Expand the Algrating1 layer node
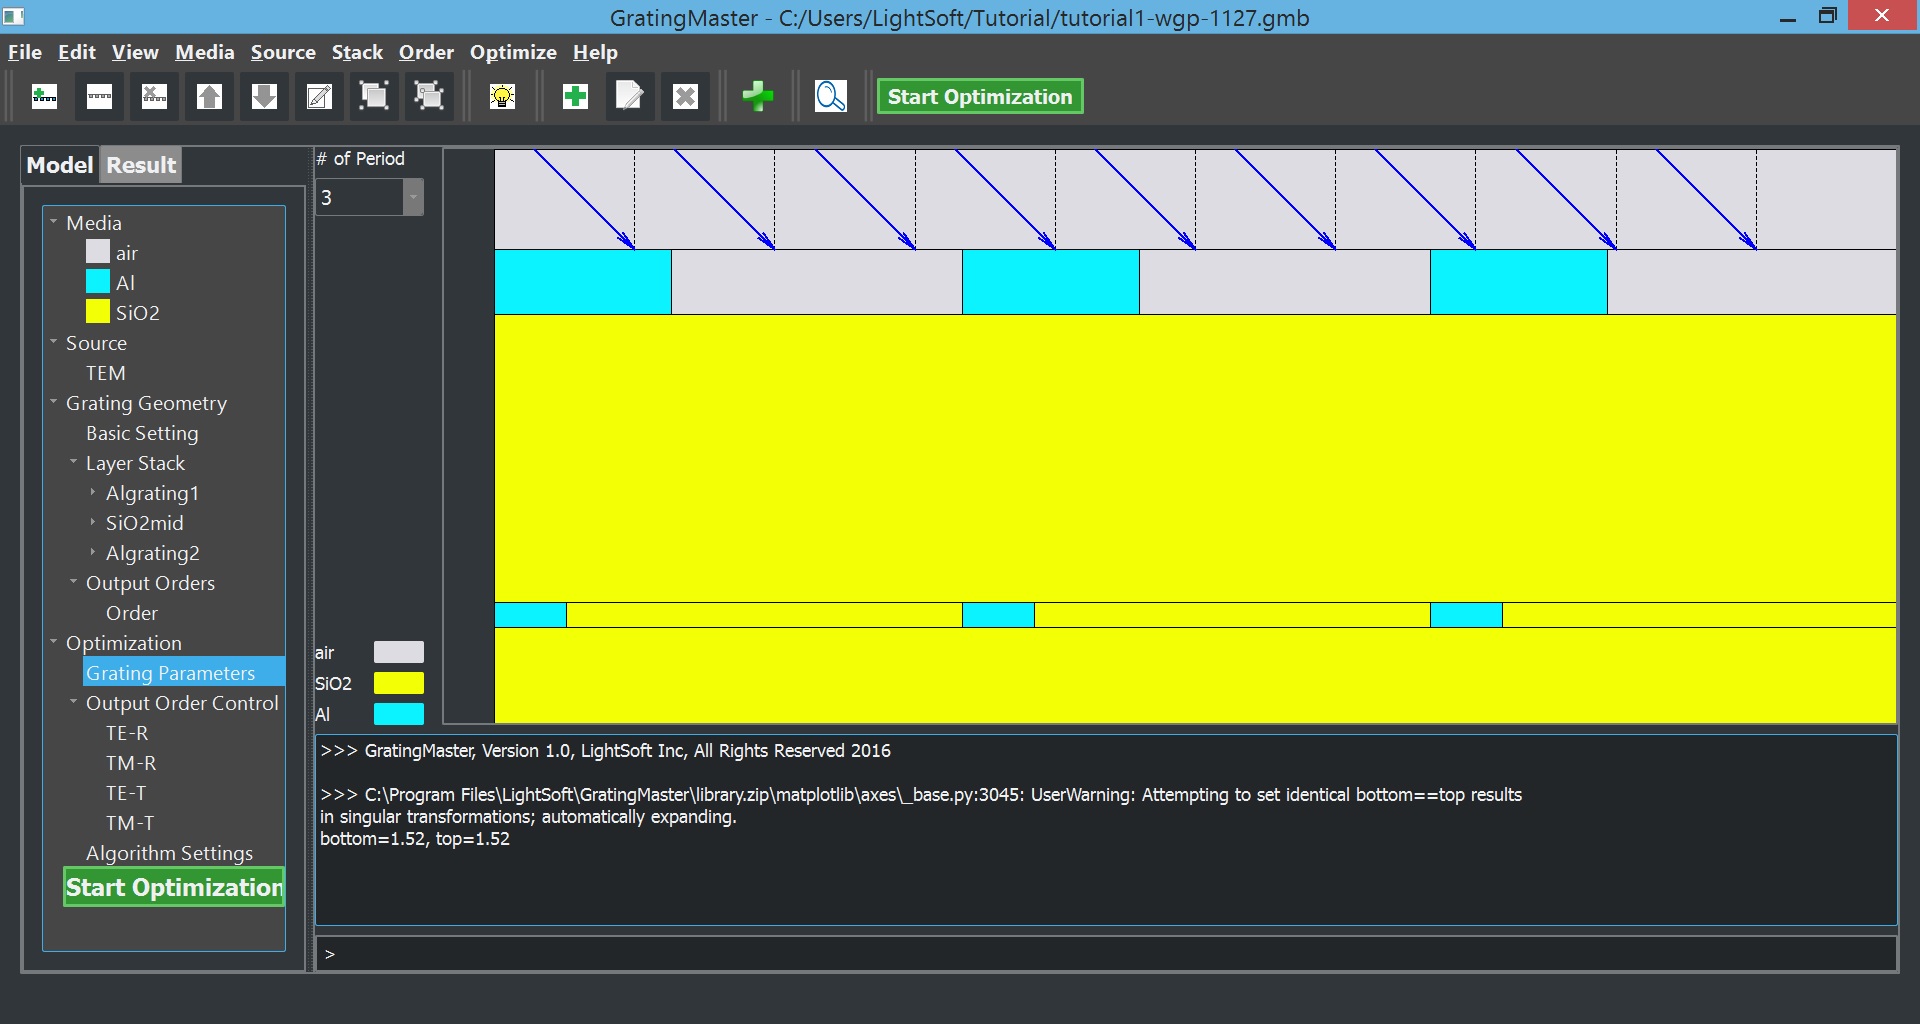The height and width of the screenshot is (1024, 1920). click(x=93, y=493)
